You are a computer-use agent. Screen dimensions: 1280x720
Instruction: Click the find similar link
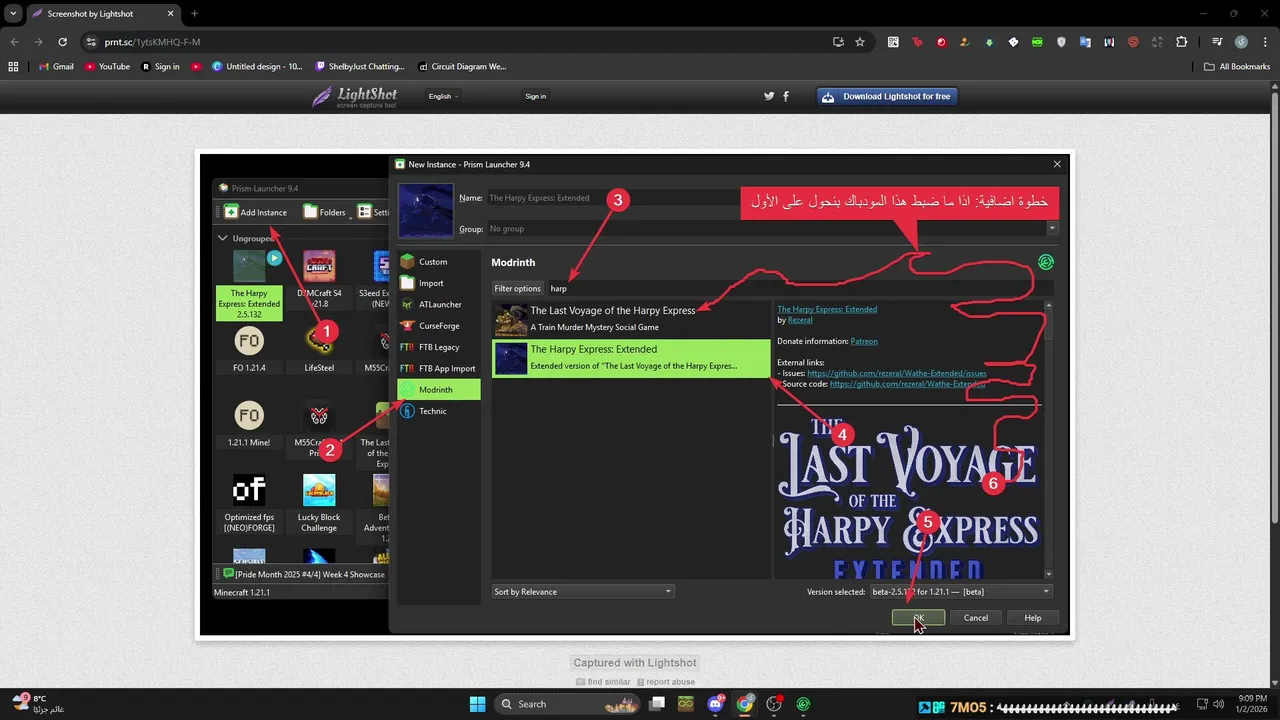pyautogui.click(x=604, y=682)
